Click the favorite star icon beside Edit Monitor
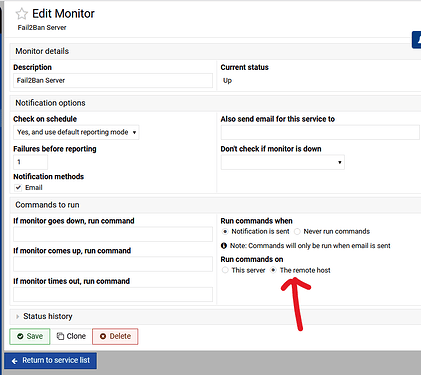The height and width of the screenshot is (375, 421). 22,14
